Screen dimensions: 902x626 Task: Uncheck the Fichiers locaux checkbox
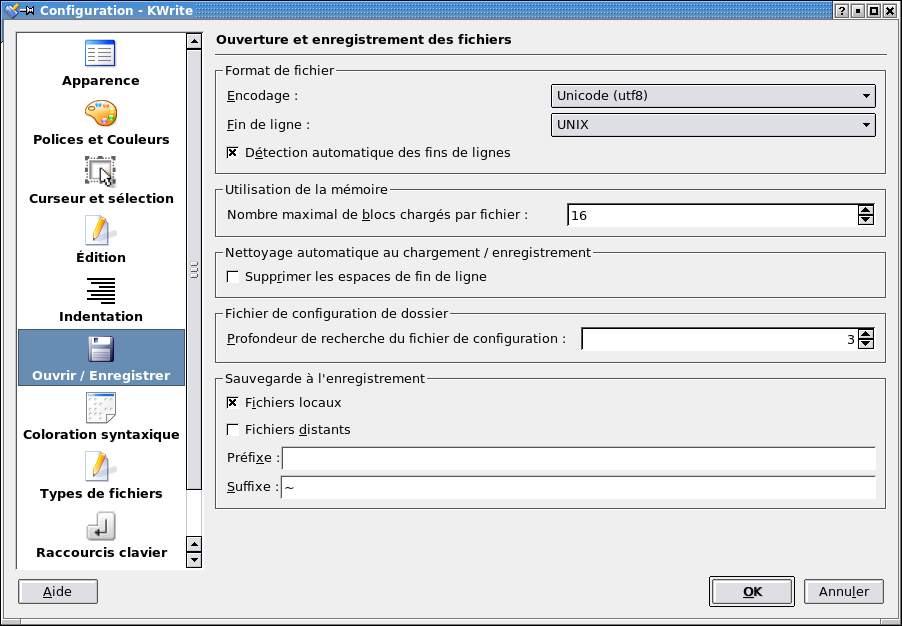point(233,403)
